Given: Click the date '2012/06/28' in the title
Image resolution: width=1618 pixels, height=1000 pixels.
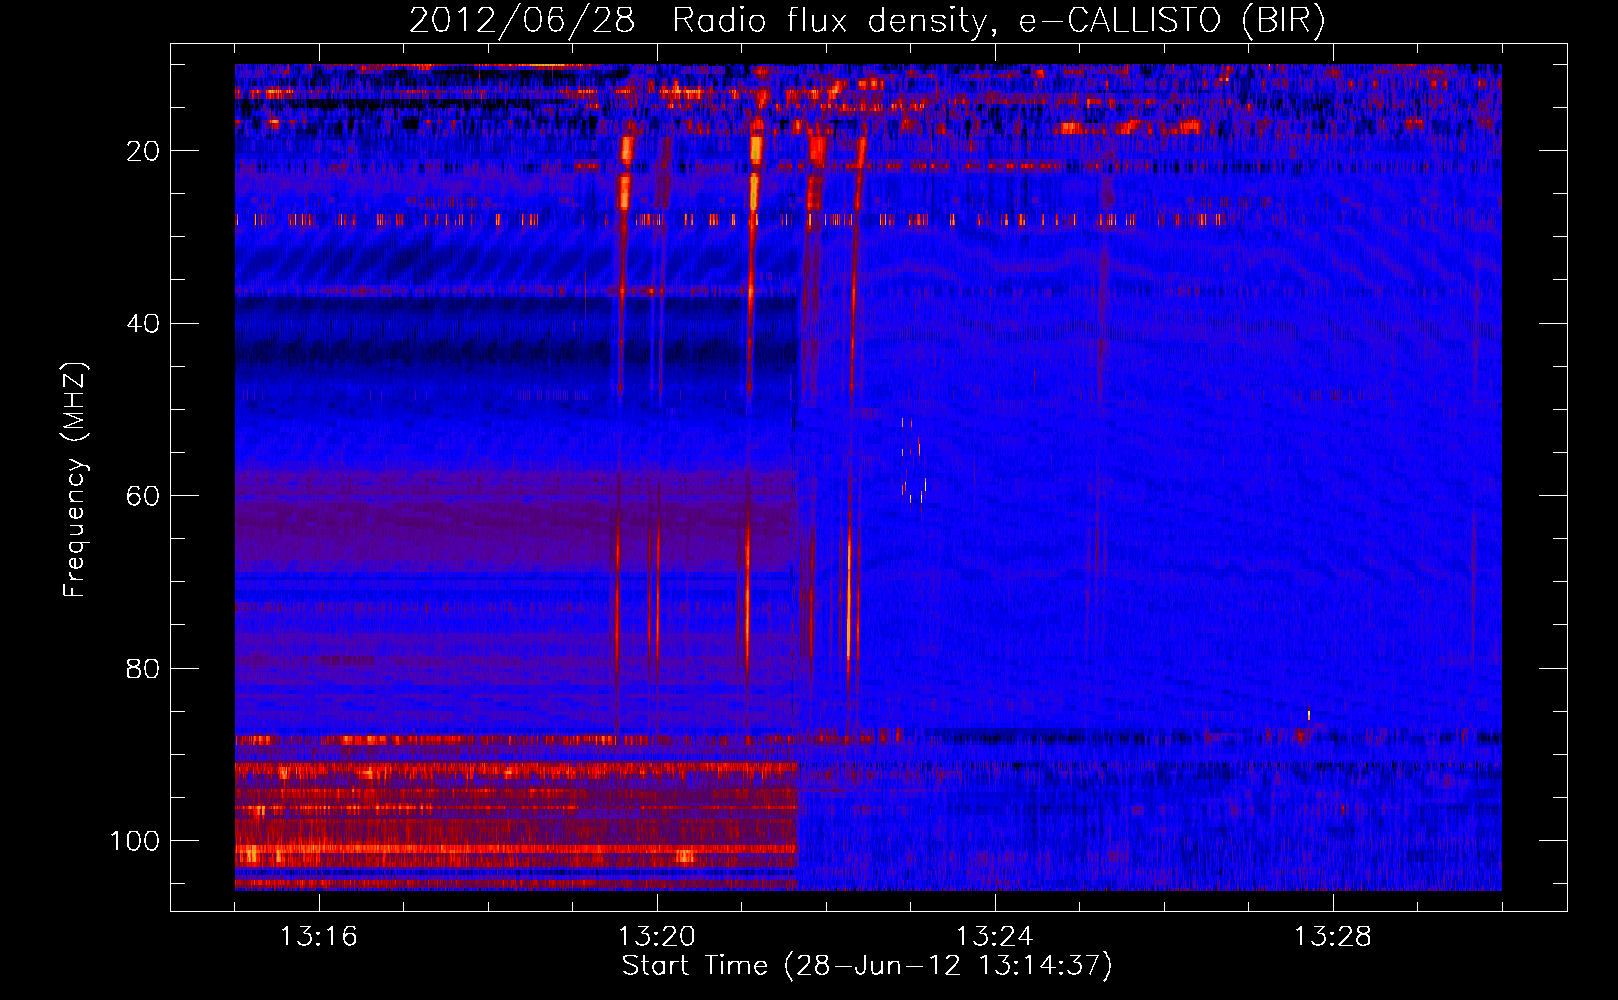Looking at the screenshot, I should (x=522, y=21).
